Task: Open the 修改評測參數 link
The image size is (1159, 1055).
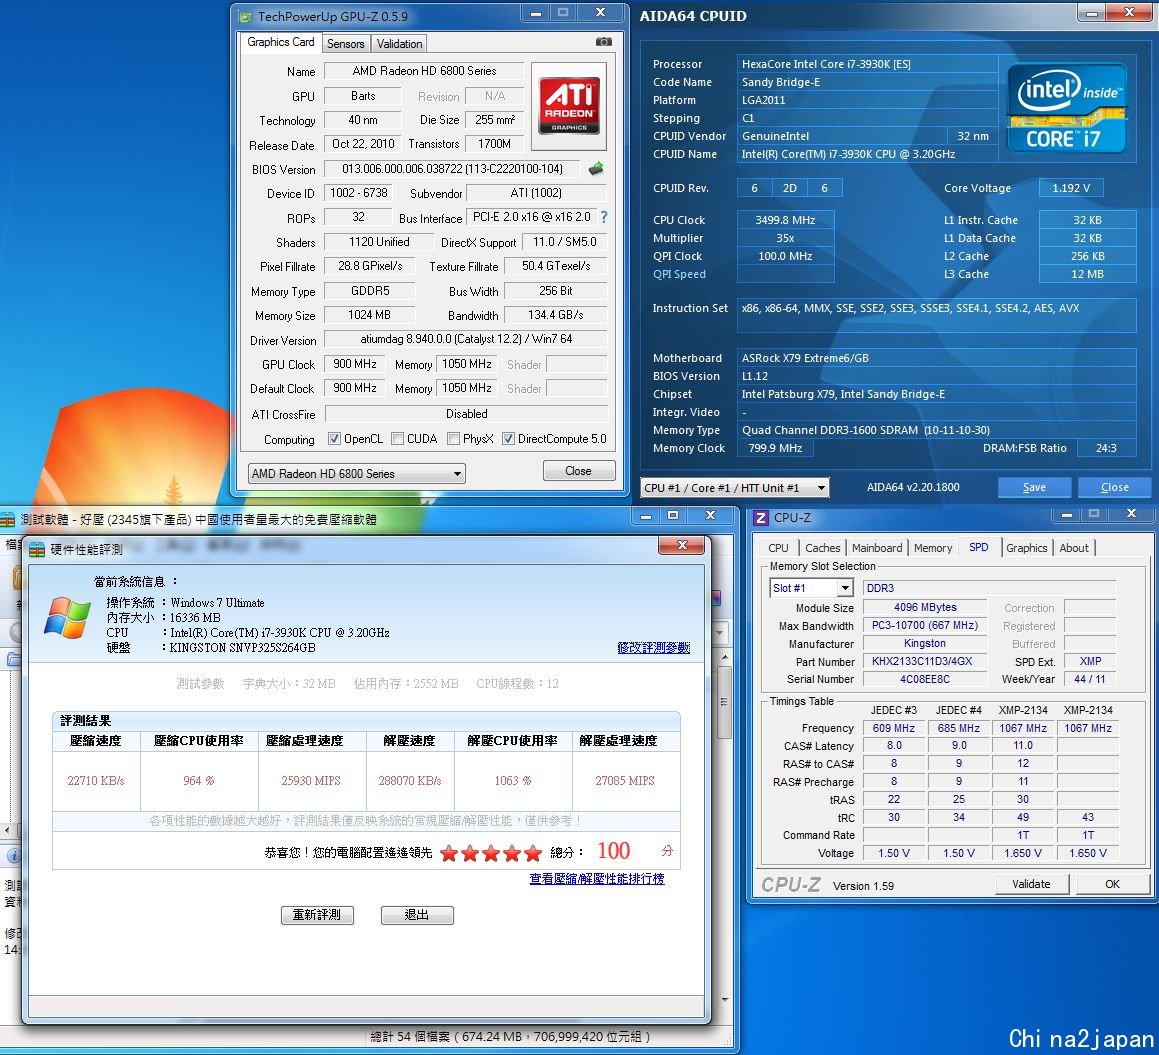Action: [x=653, y=648]
